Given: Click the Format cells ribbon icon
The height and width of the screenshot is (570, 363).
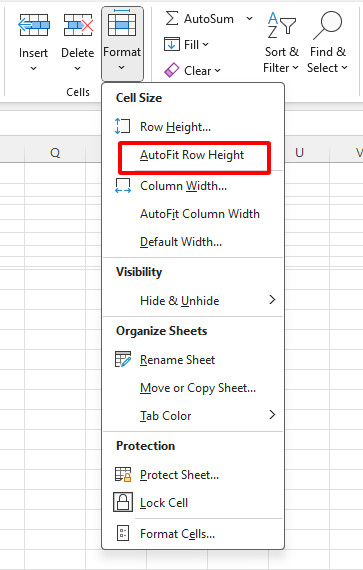Looking at the screenshot, I should (x=122, y=23).
